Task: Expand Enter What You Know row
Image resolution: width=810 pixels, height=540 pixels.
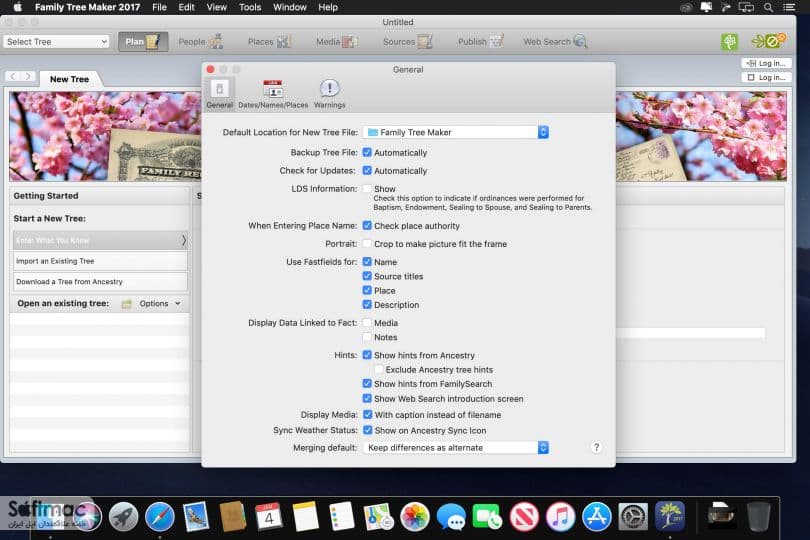Action: click(100, 240)
